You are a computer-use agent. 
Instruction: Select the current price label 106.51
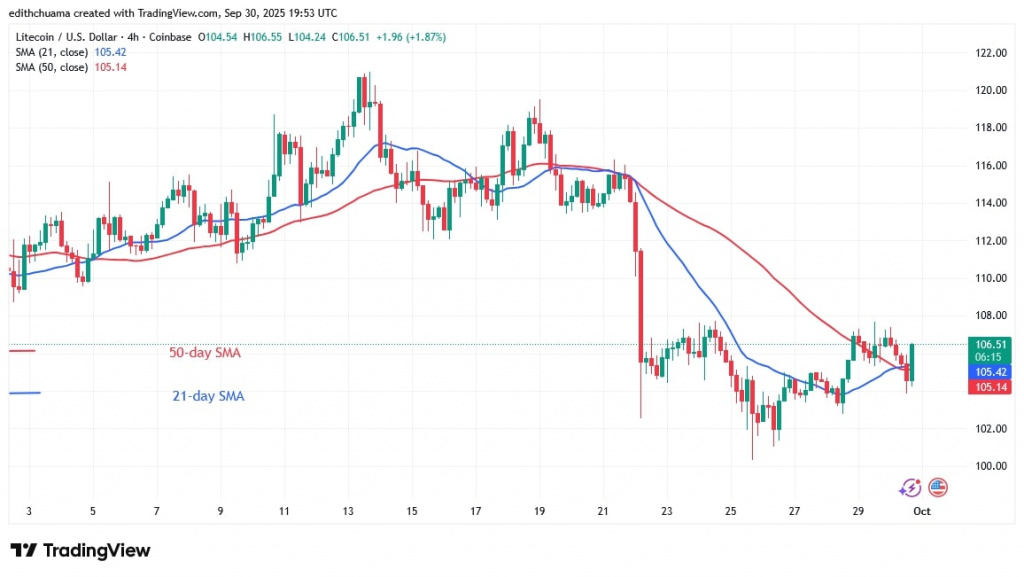[989, 344]
